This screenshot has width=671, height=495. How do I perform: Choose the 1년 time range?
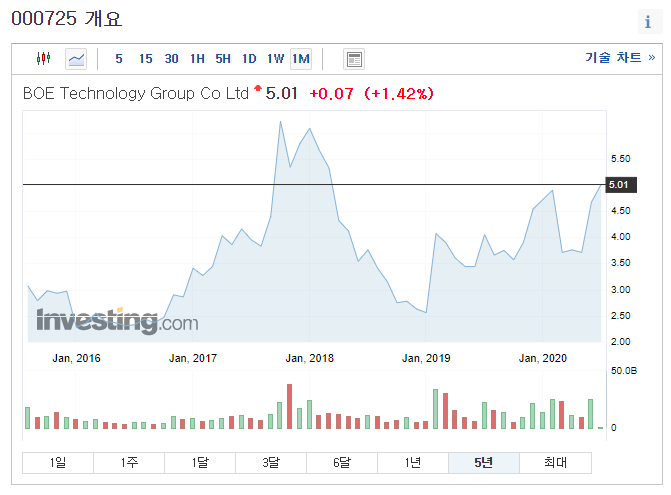click(413, 462)
